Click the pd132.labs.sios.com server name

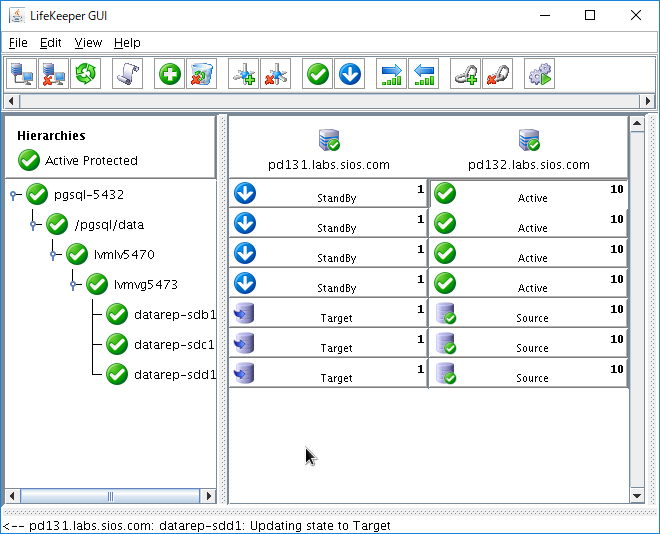529,165
